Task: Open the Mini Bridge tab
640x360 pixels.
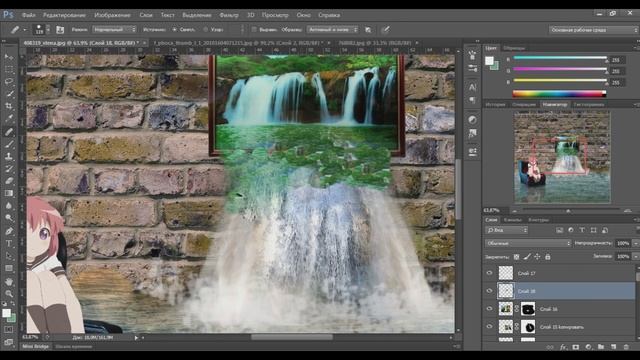Action: [36, 347]
